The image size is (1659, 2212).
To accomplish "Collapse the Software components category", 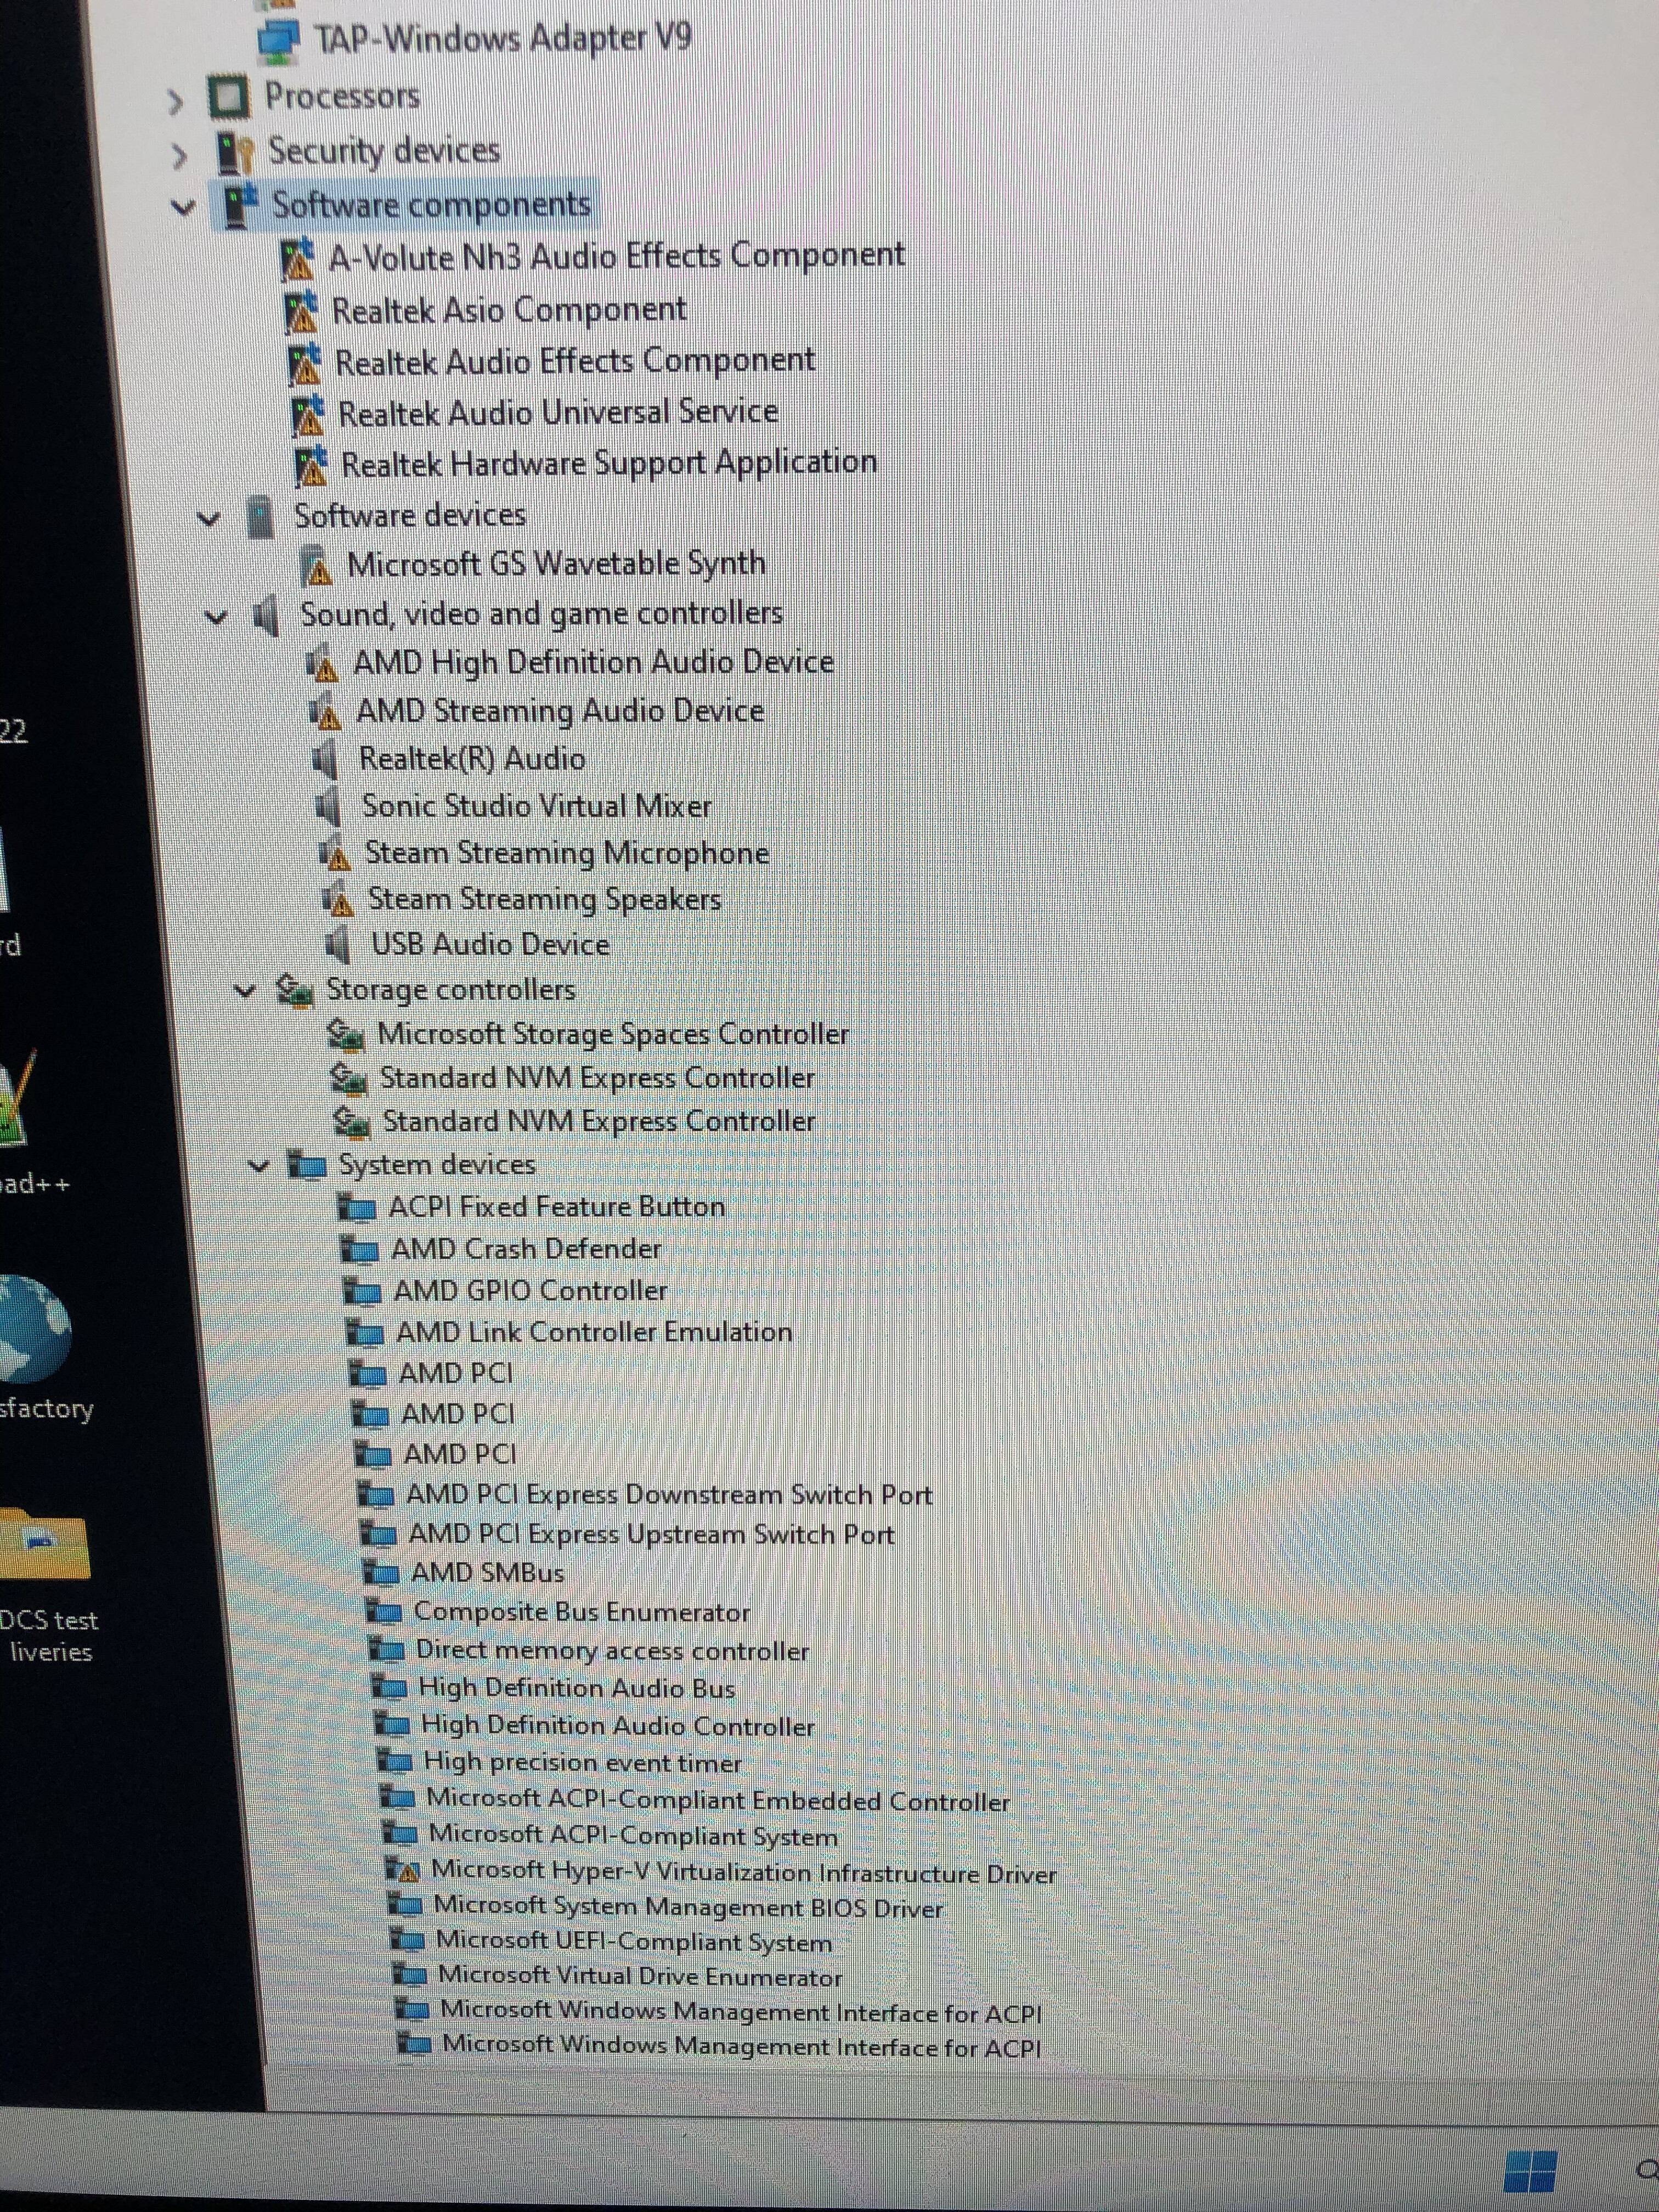I will (x=183, y=208).
